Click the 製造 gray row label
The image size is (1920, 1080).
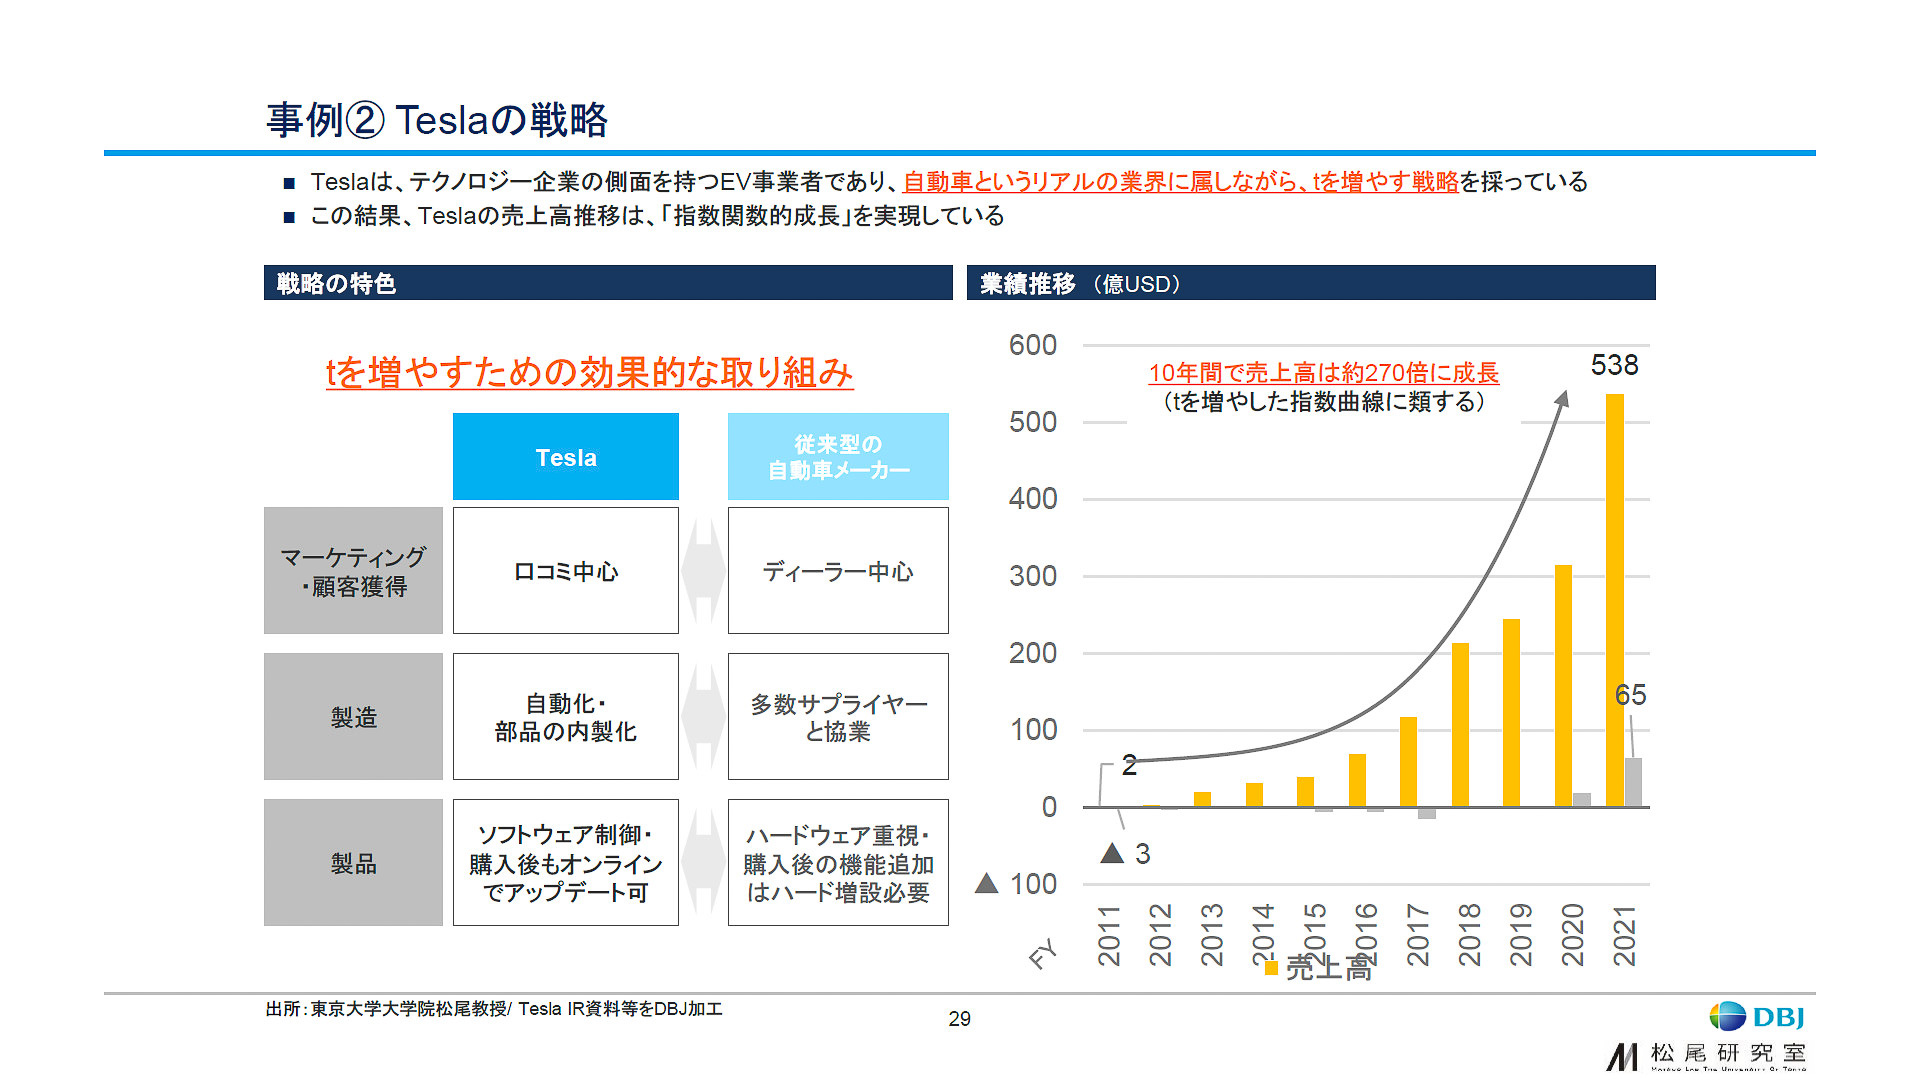(353, 716)
